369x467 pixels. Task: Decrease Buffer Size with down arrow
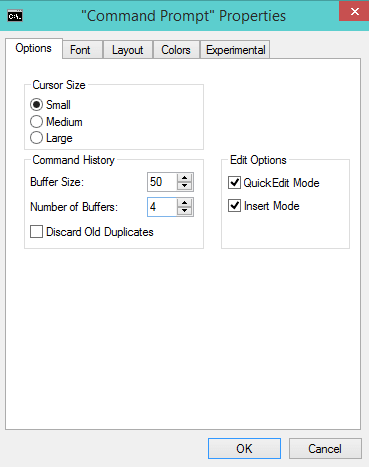coord(184,186)
